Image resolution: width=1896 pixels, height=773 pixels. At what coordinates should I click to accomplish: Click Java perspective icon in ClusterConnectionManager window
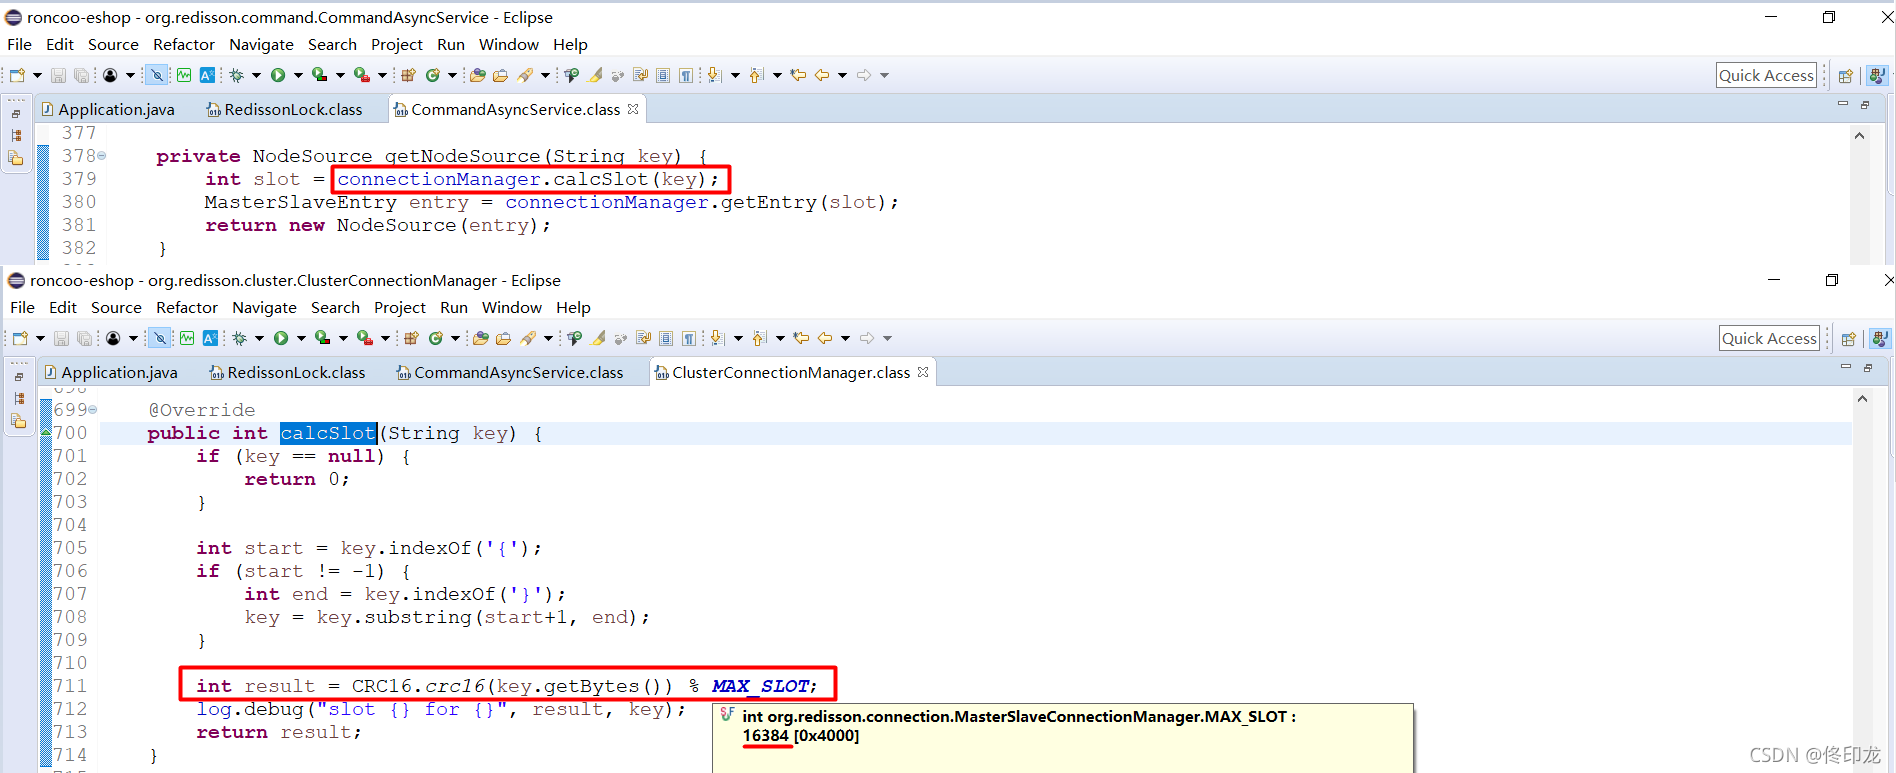[x=1880, y=338]
